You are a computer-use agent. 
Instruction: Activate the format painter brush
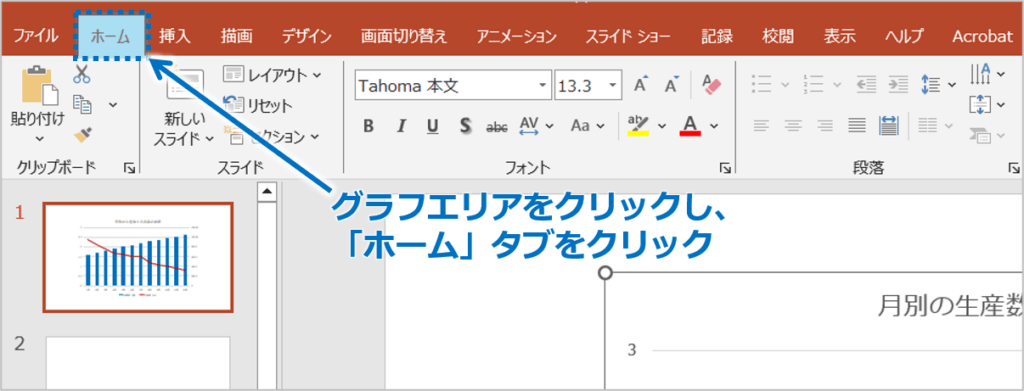point(82,134)
